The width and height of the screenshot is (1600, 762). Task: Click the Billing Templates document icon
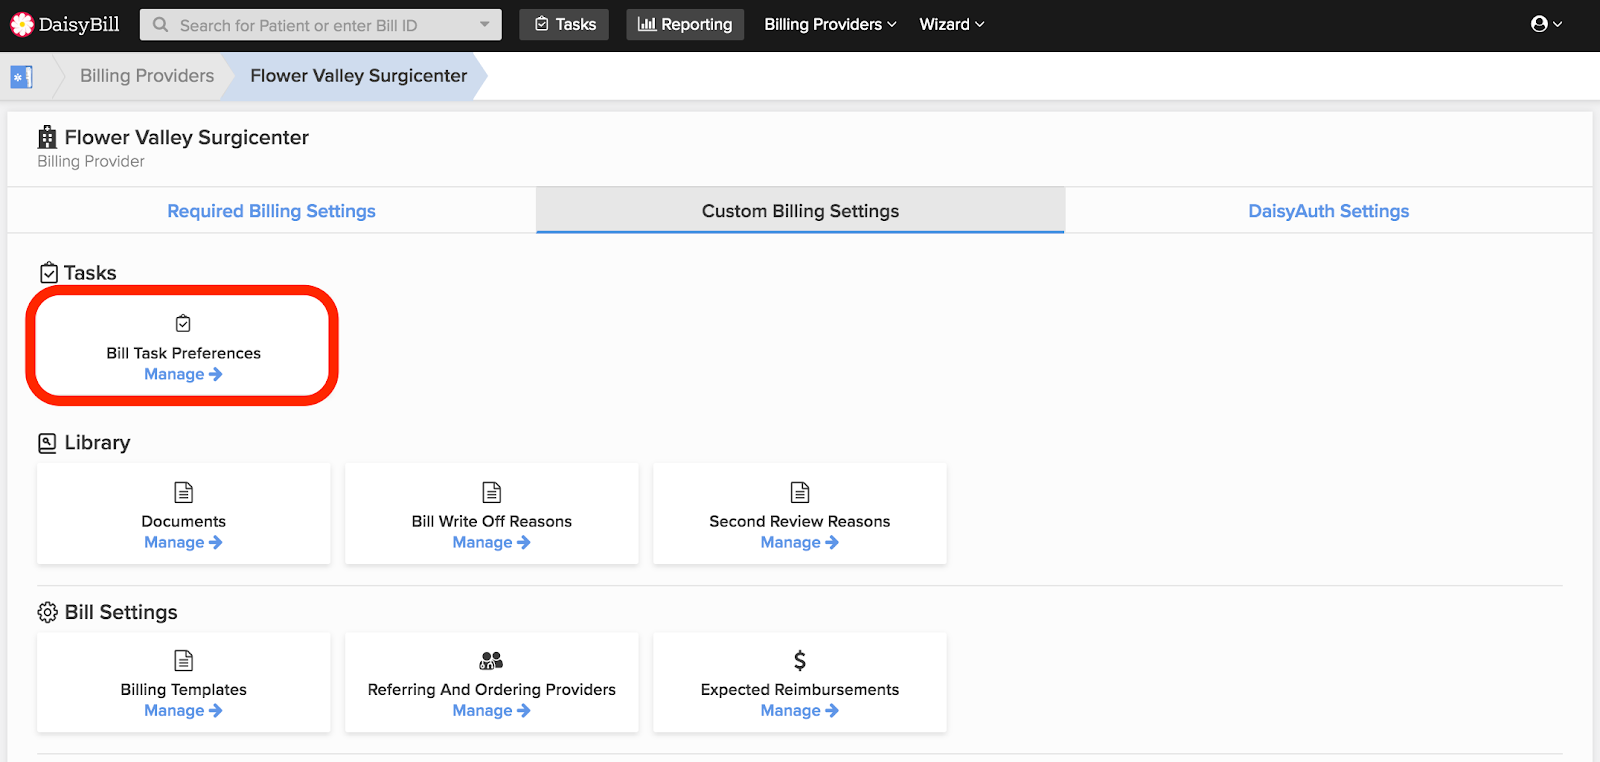pos(183,660)
